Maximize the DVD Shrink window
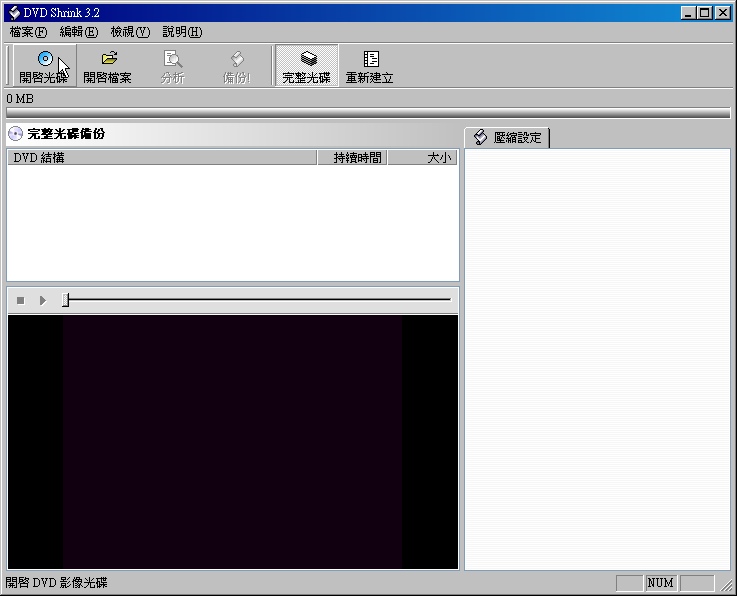Image resolution: width=737 pixels, height=596 pixels. [705, 13]
